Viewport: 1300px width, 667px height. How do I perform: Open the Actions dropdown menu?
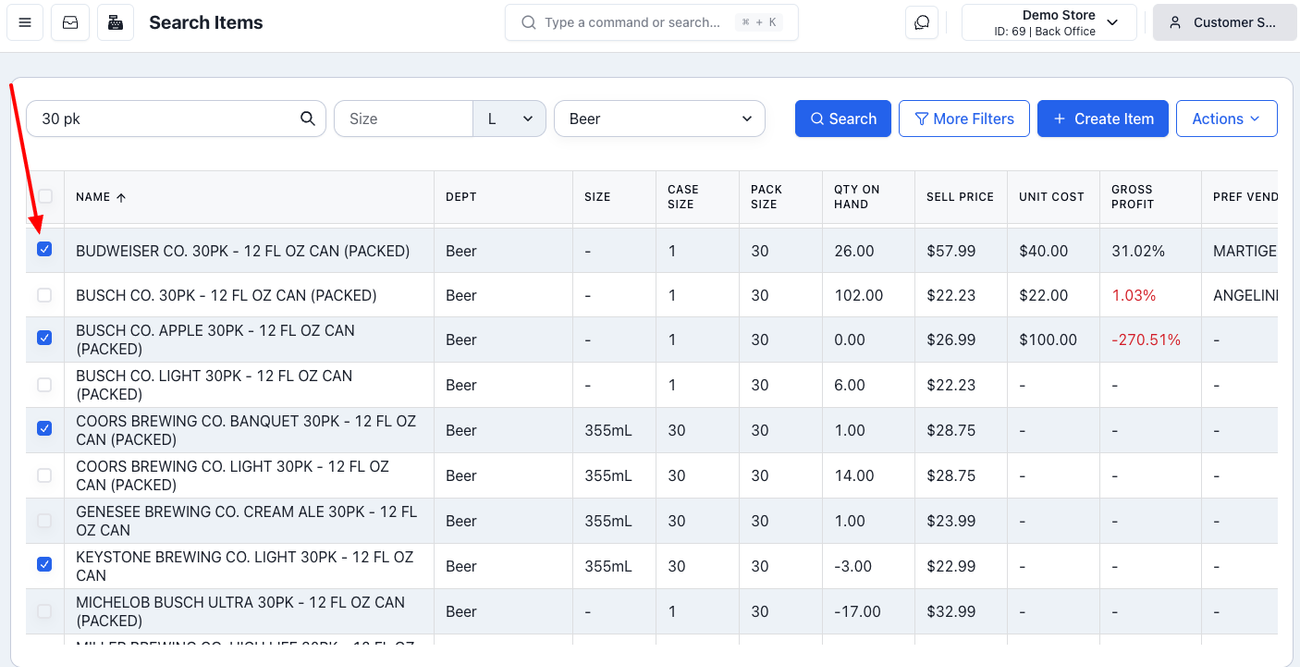[1226, 118]
